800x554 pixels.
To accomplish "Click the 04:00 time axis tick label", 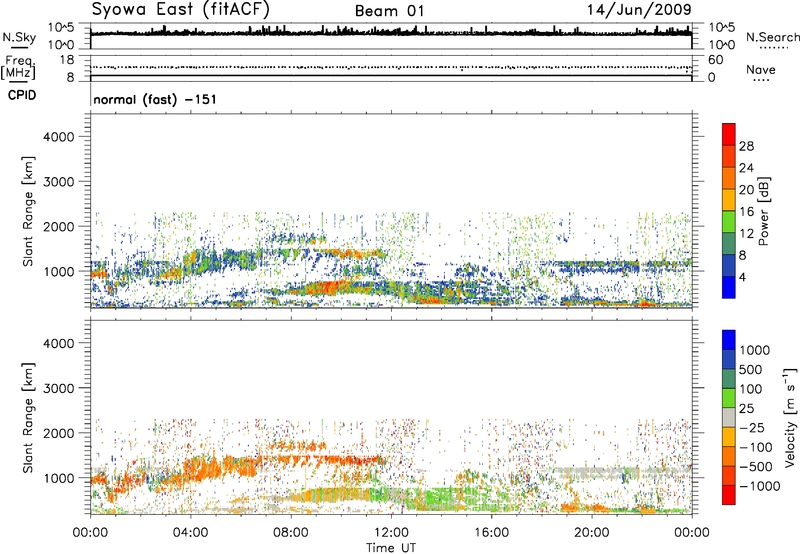I will click(x=190, y=533).
